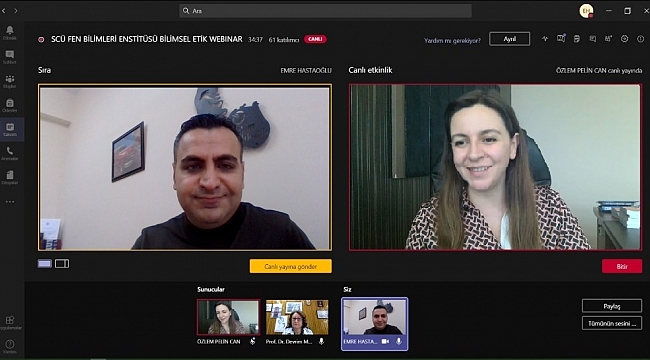This screenshot has height=360, width=650.
Task: Go back with the left history arrow
Action: tap(4, 11)
